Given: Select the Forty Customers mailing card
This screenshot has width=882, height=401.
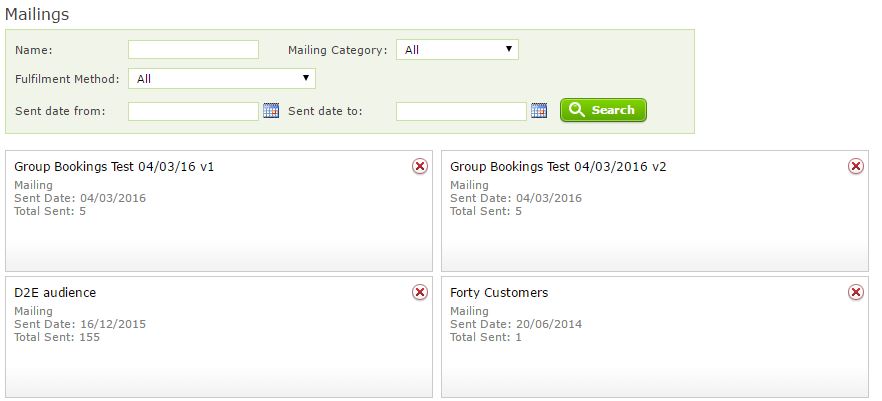Looking at the screenshot, I should click(655, 337).
